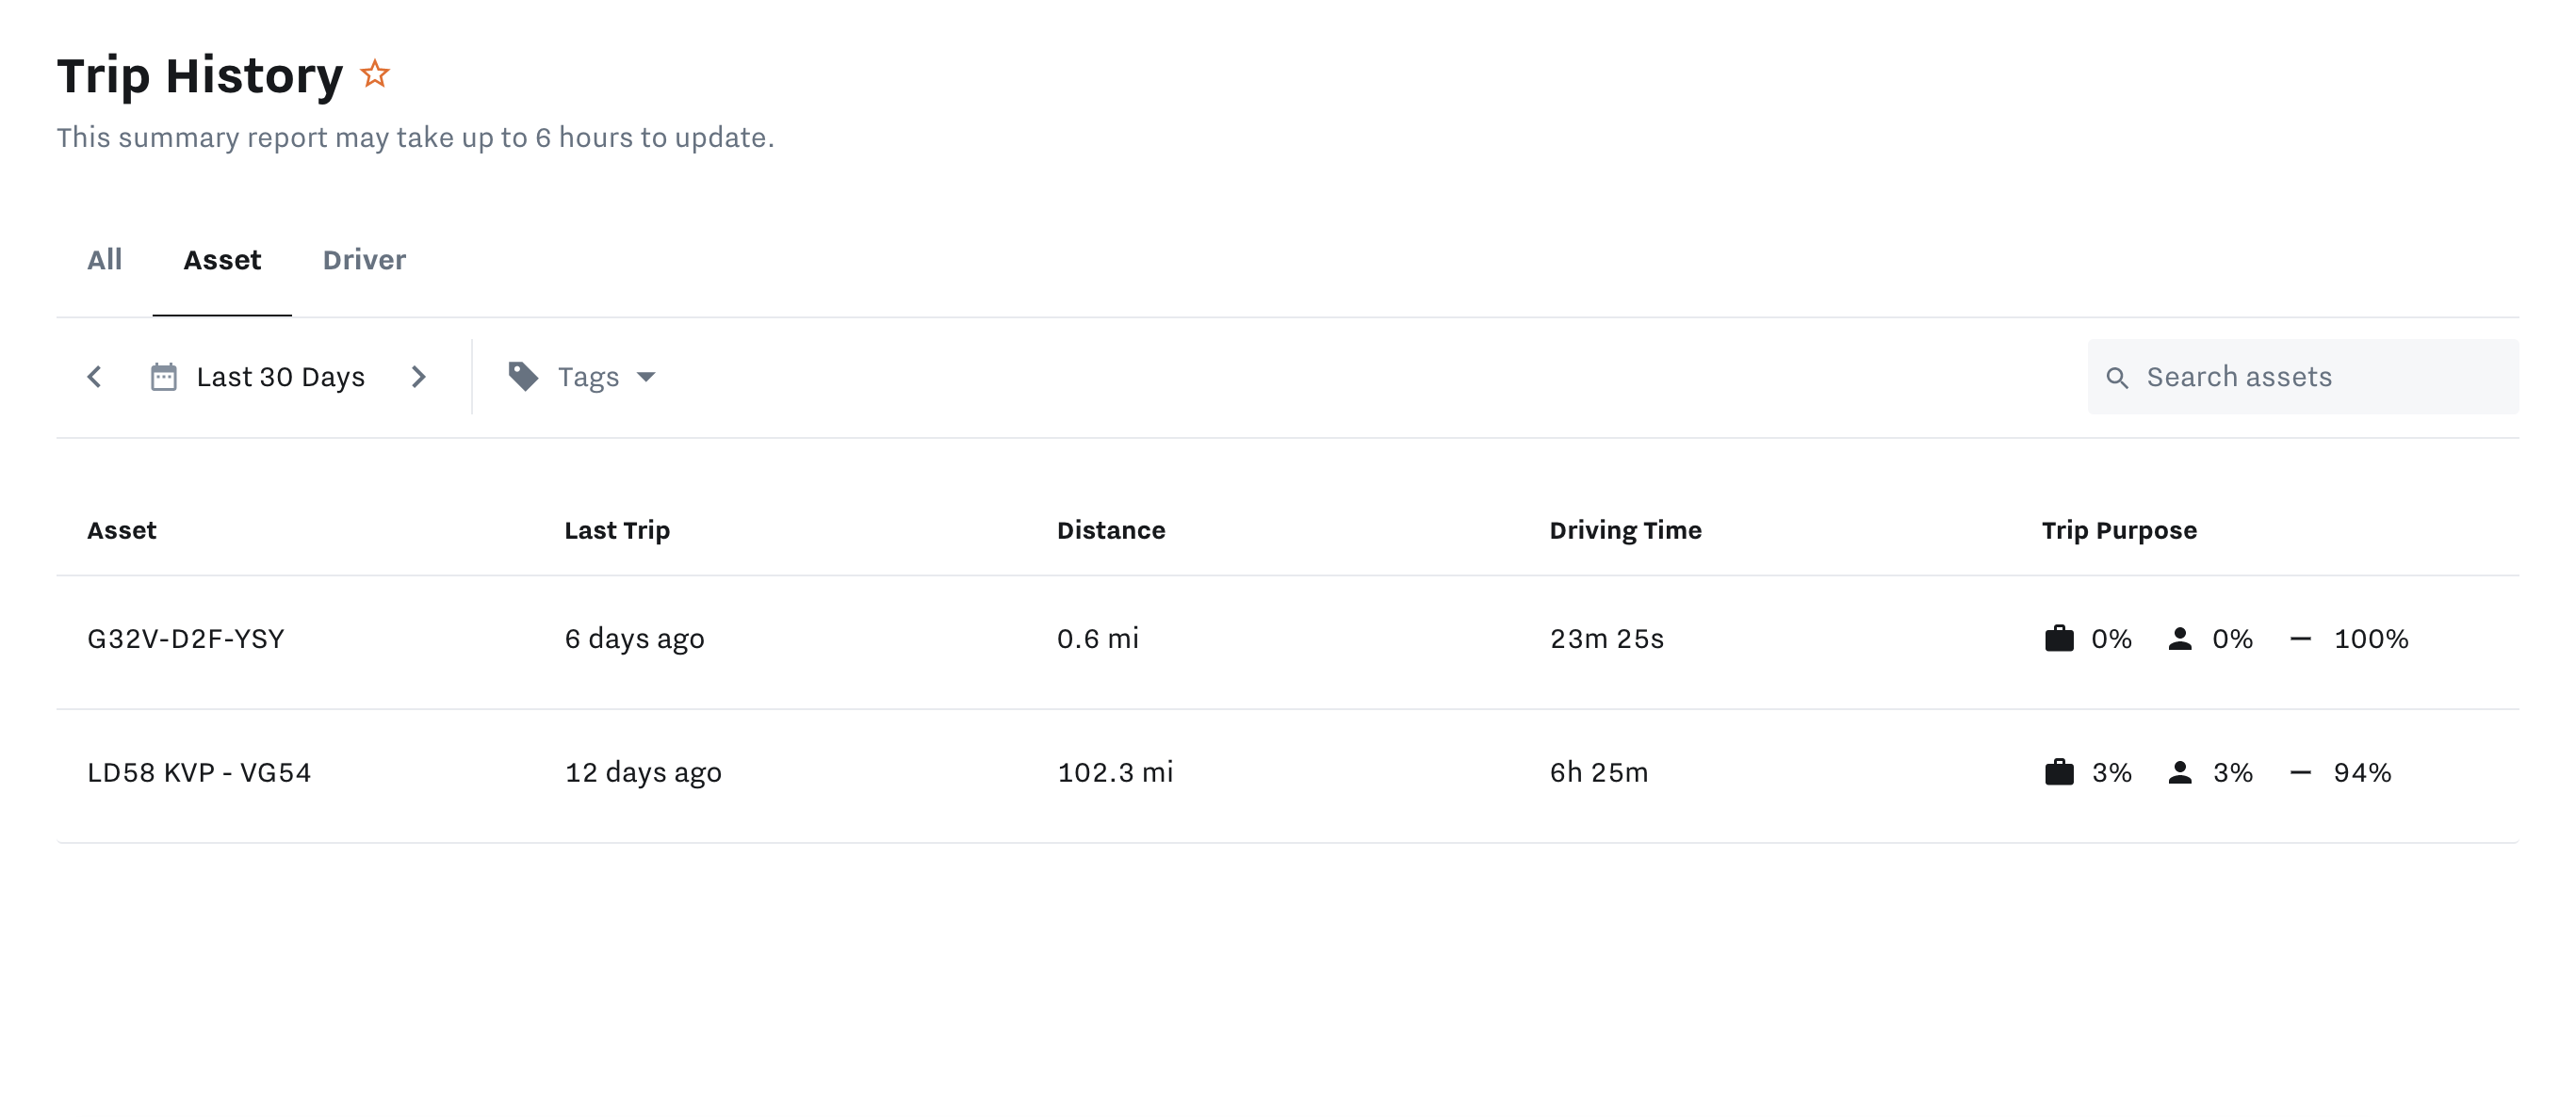2576x1117 pixels.
Task: Open the Tags dropdown arrow
Action: coord(646,377)
